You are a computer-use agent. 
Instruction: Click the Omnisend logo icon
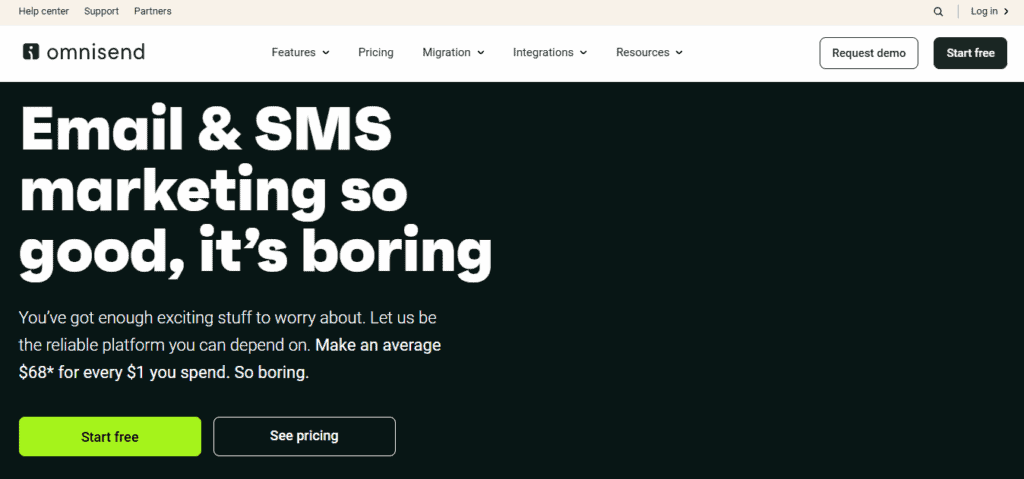[x=31, y=52]
